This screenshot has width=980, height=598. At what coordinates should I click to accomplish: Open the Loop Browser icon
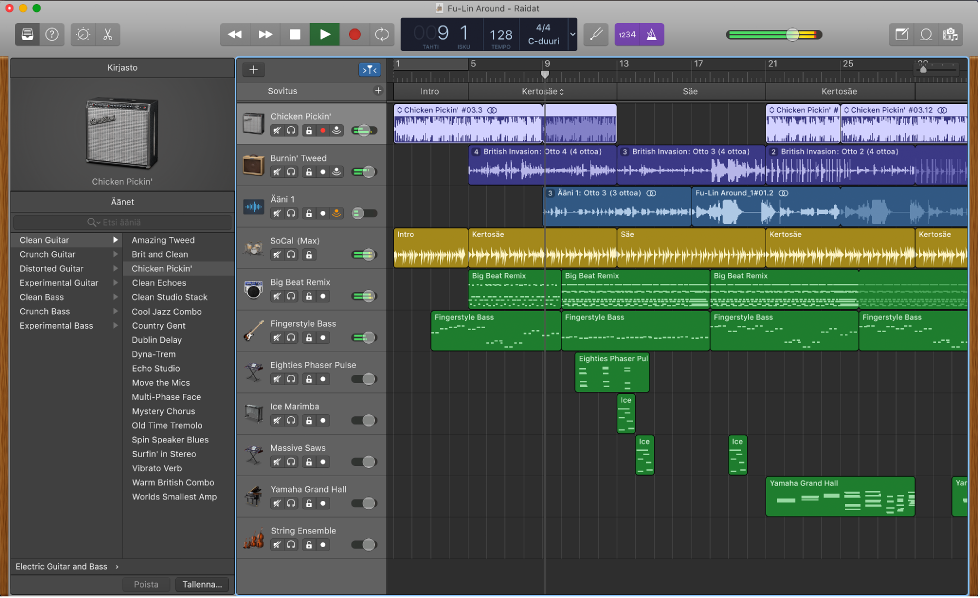[x=926, y=34]
